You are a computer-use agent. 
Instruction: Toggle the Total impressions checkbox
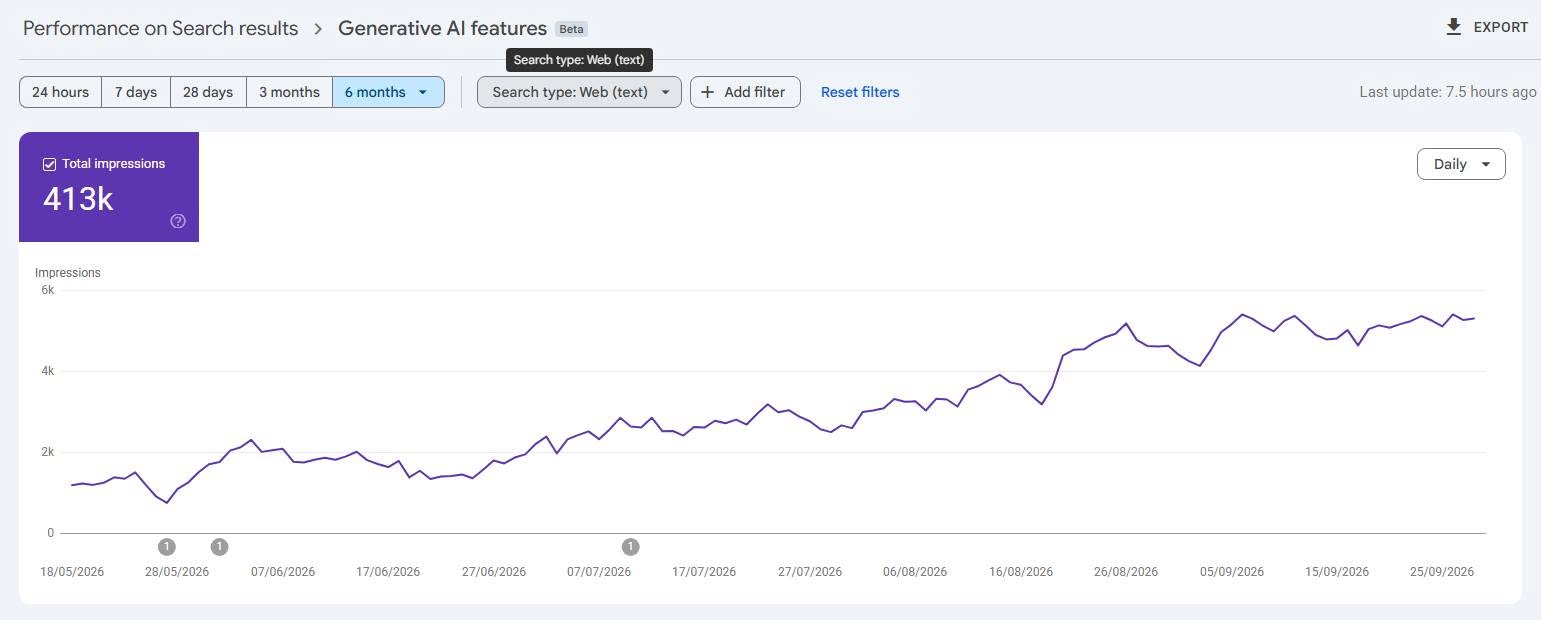click(49, 164)
